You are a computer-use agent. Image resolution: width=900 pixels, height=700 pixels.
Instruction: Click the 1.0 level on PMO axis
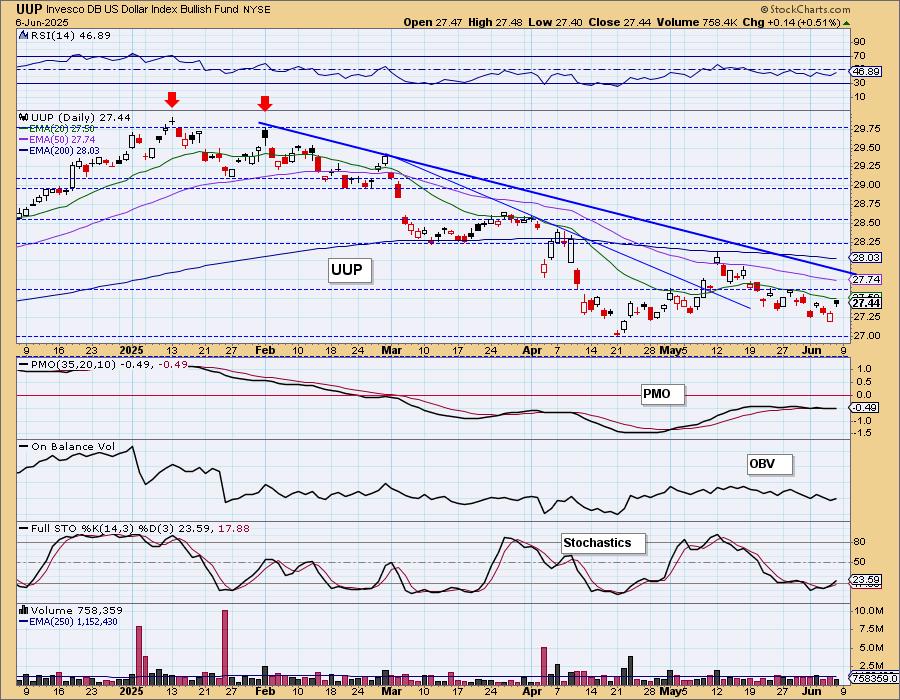click(864, 369)
